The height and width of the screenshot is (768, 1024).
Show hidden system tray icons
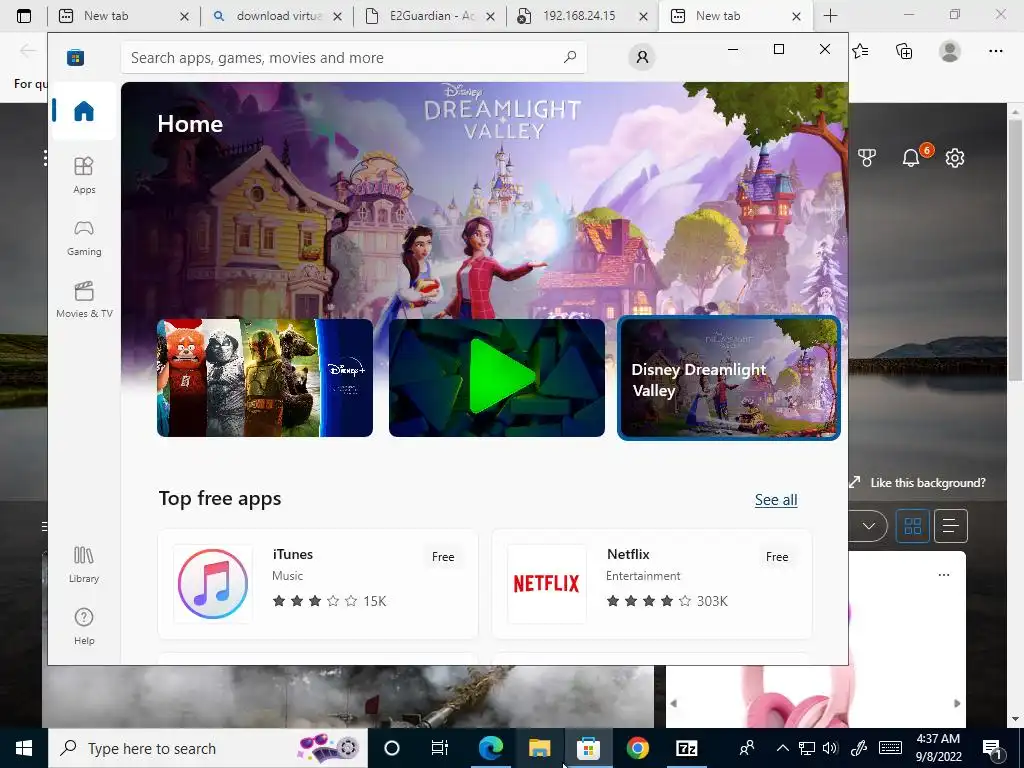782,748
